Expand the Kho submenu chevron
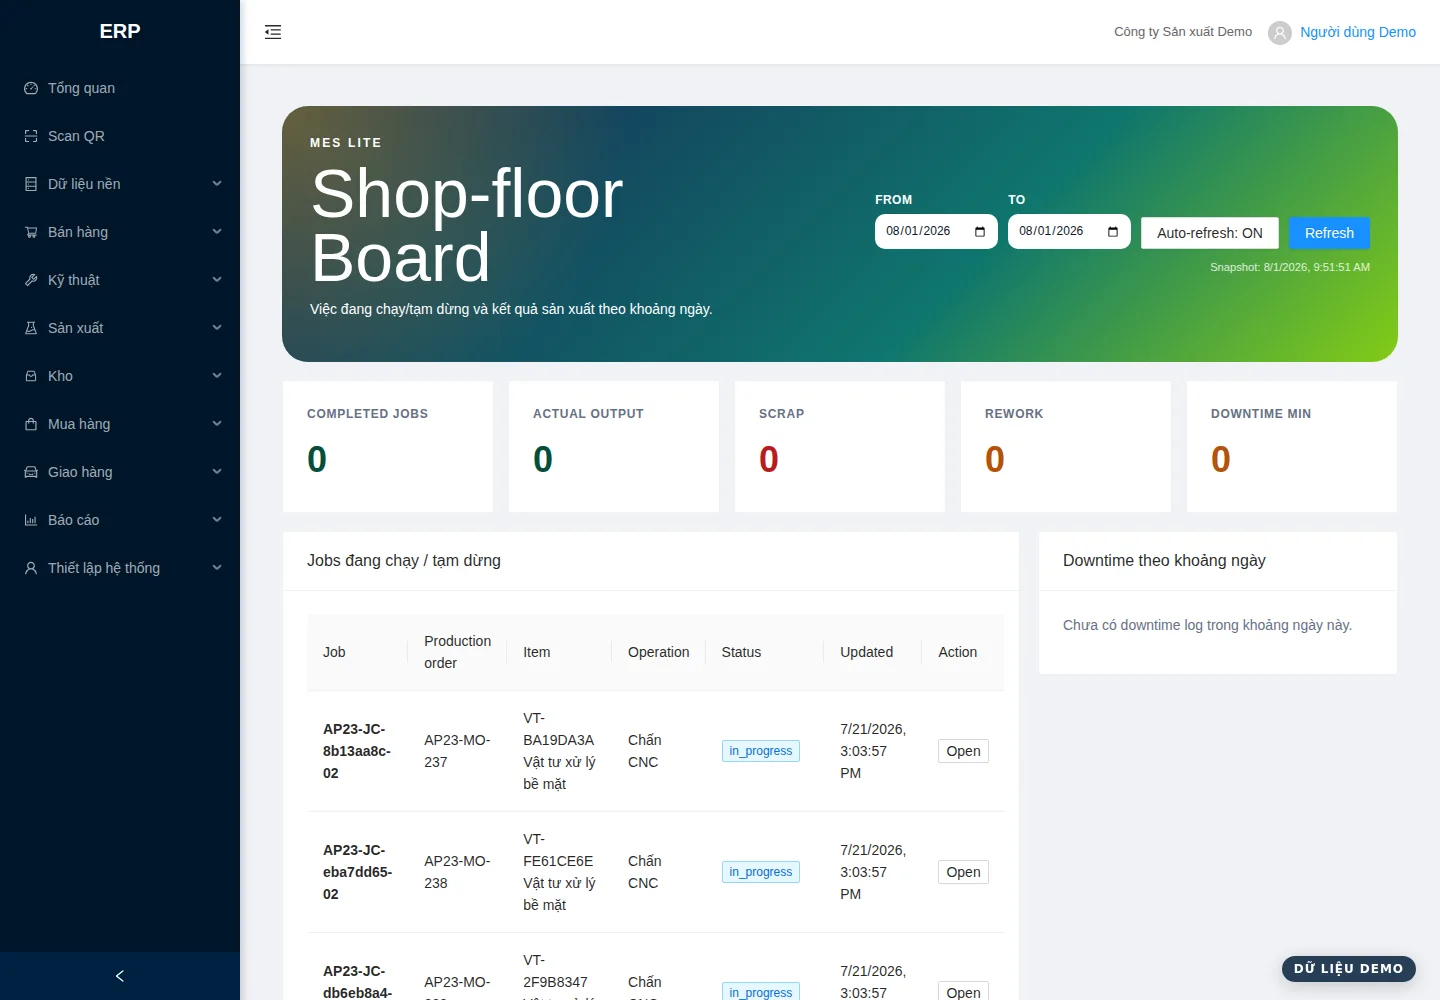The image size is (1440, 1000). 217,376
